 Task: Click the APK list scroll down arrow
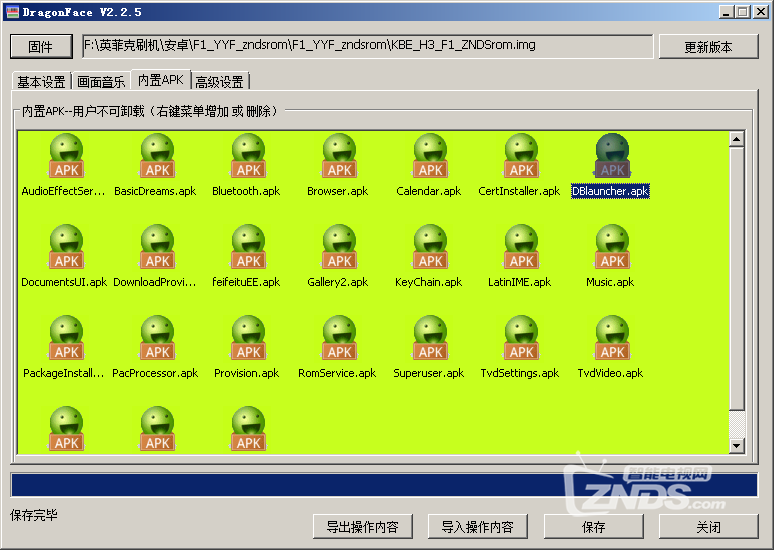pos(736,446)
